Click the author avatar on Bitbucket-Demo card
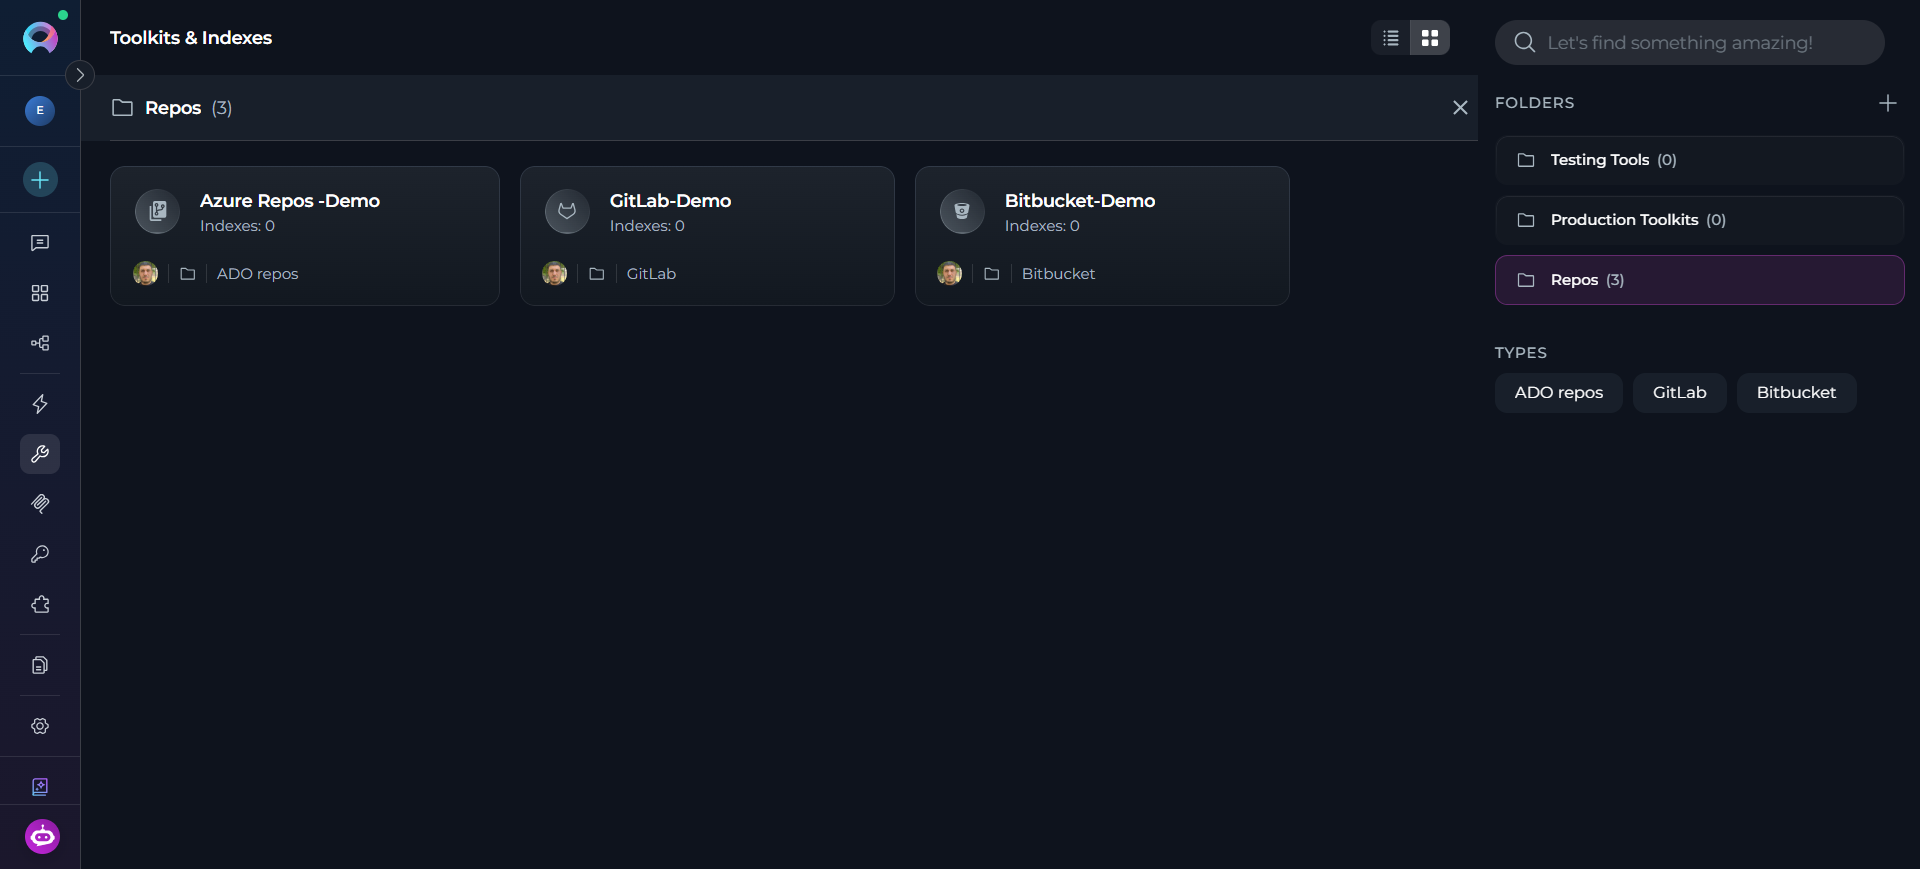Viewport: 1920px width, 869px height. coord(950,274)
